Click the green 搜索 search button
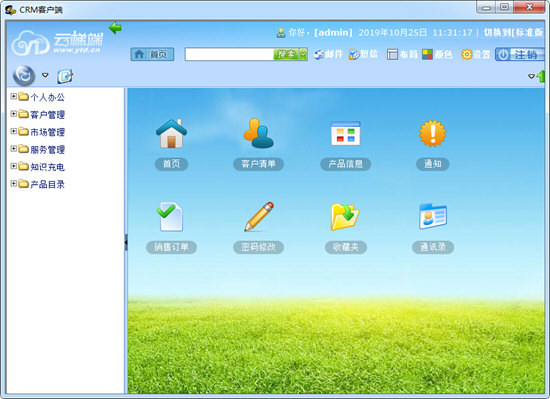 tap(286, 54)
